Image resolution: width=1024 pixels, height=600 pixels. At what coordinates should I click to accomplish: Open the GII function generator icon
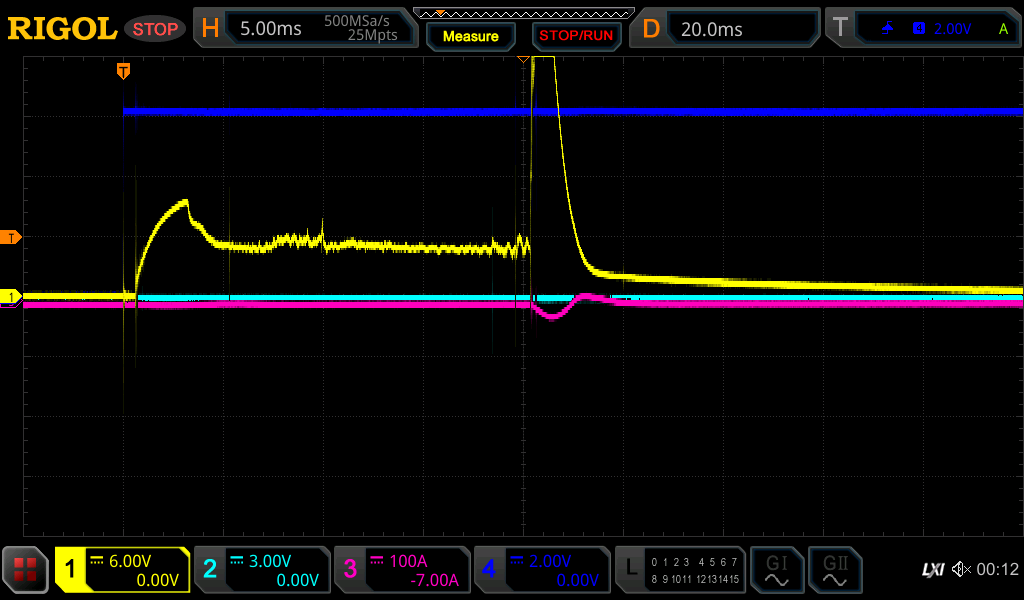pos(835,570)
